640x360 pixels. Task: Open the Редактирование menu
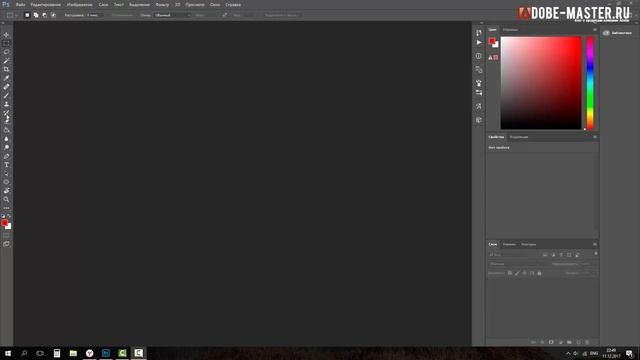46,4
